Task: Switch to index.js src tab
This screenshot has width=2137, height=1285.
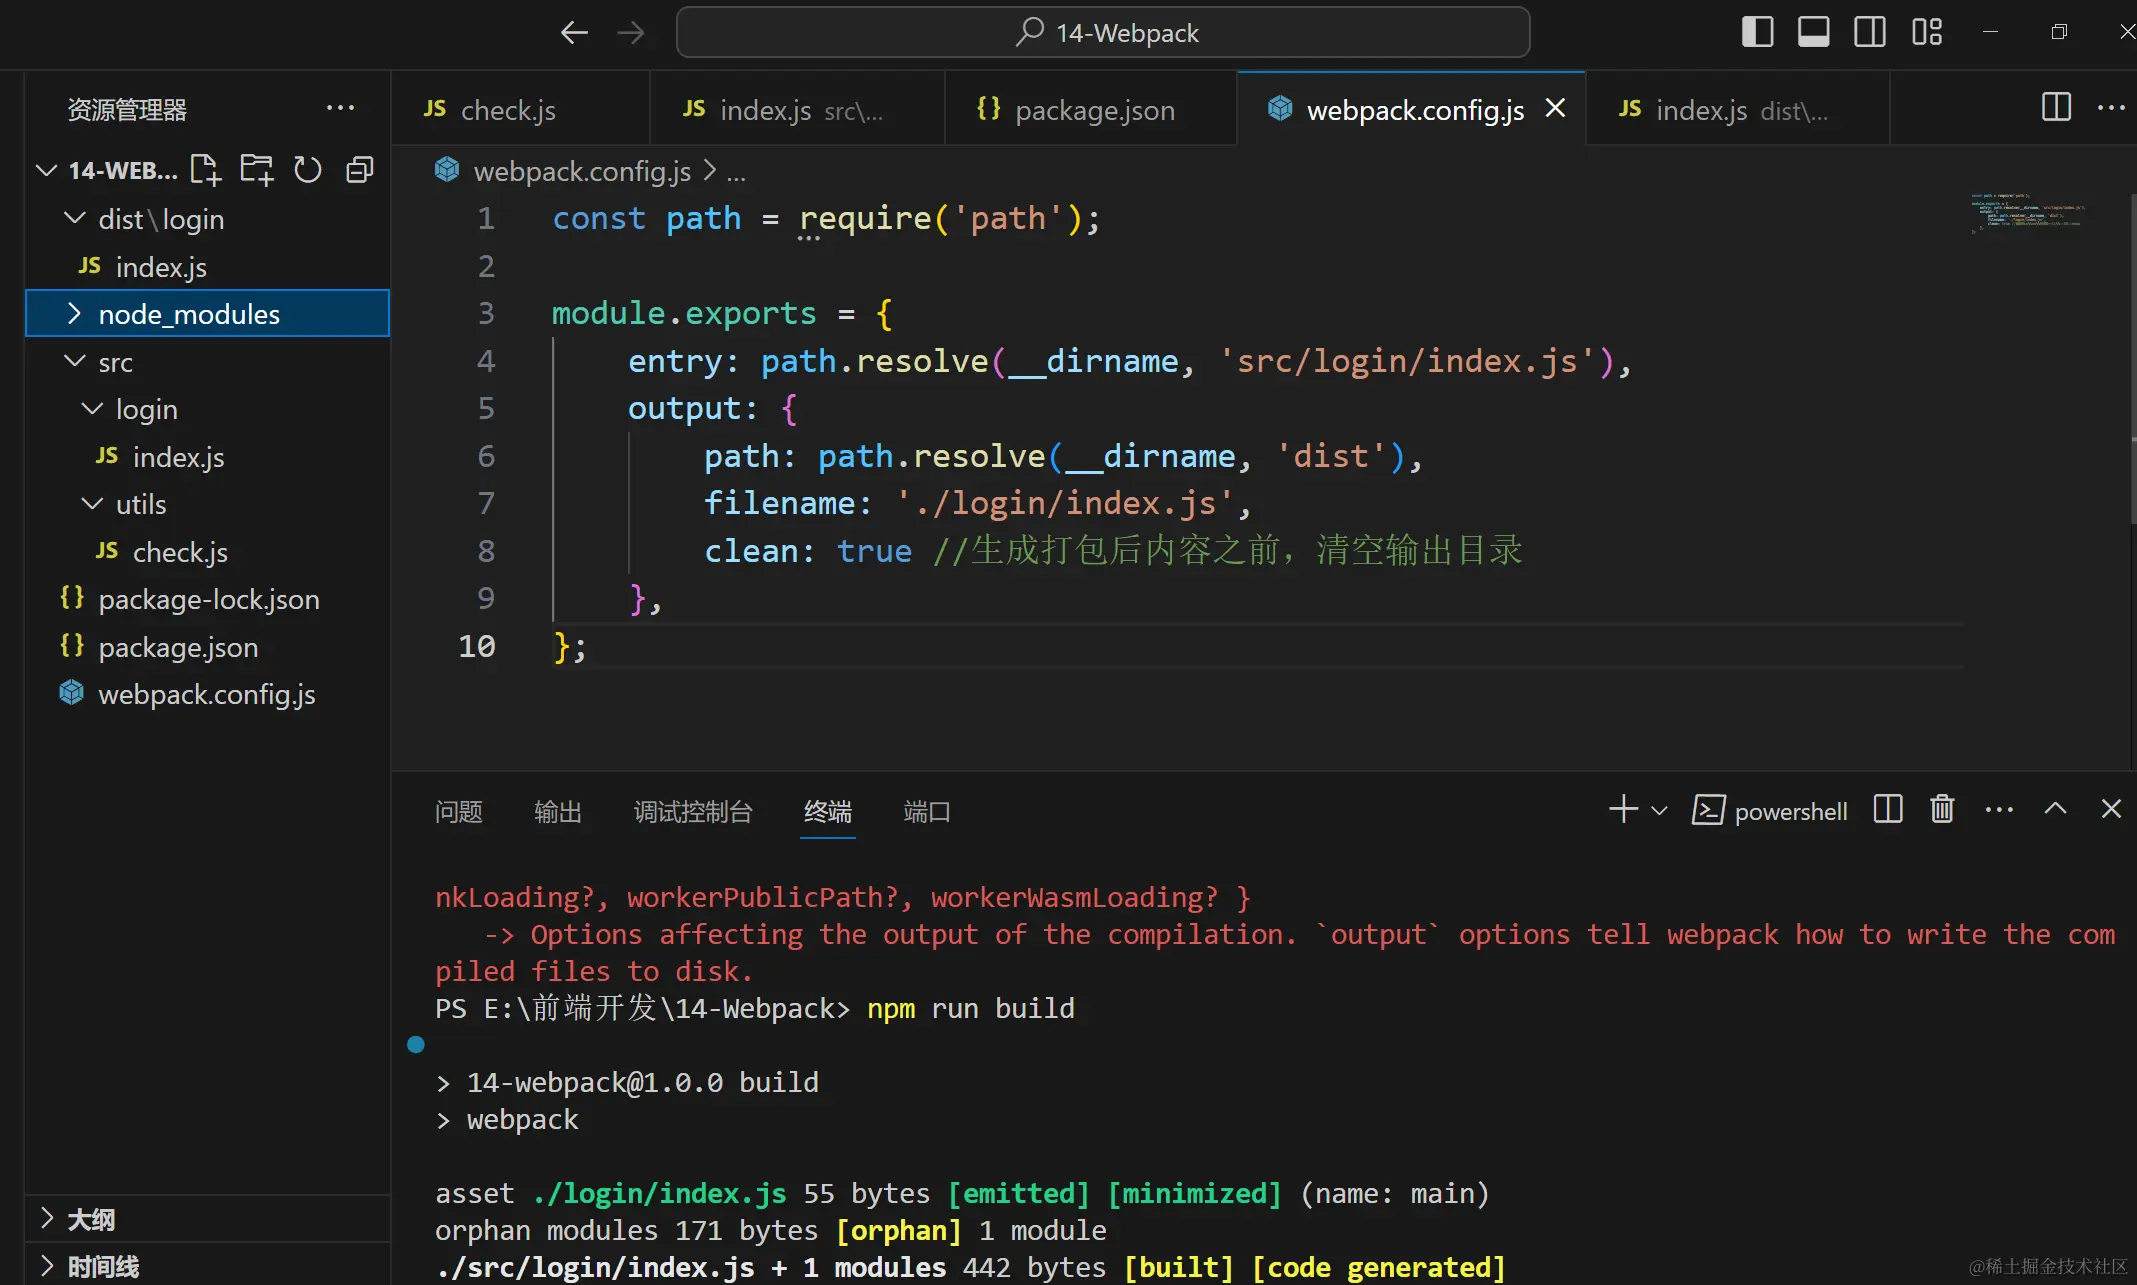Action: click(797, 109)
